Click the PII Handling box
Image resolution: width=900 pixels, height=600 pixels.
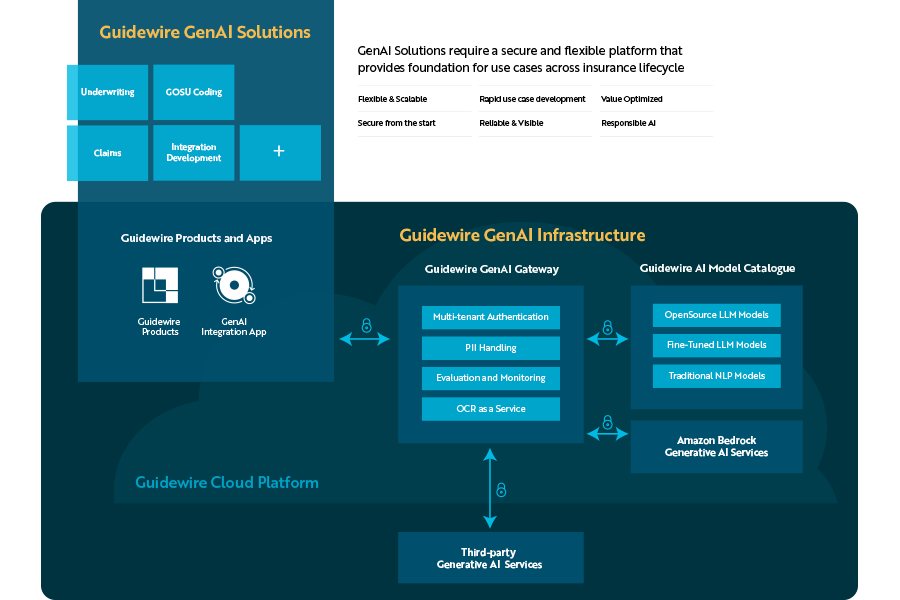coord(491,348)
